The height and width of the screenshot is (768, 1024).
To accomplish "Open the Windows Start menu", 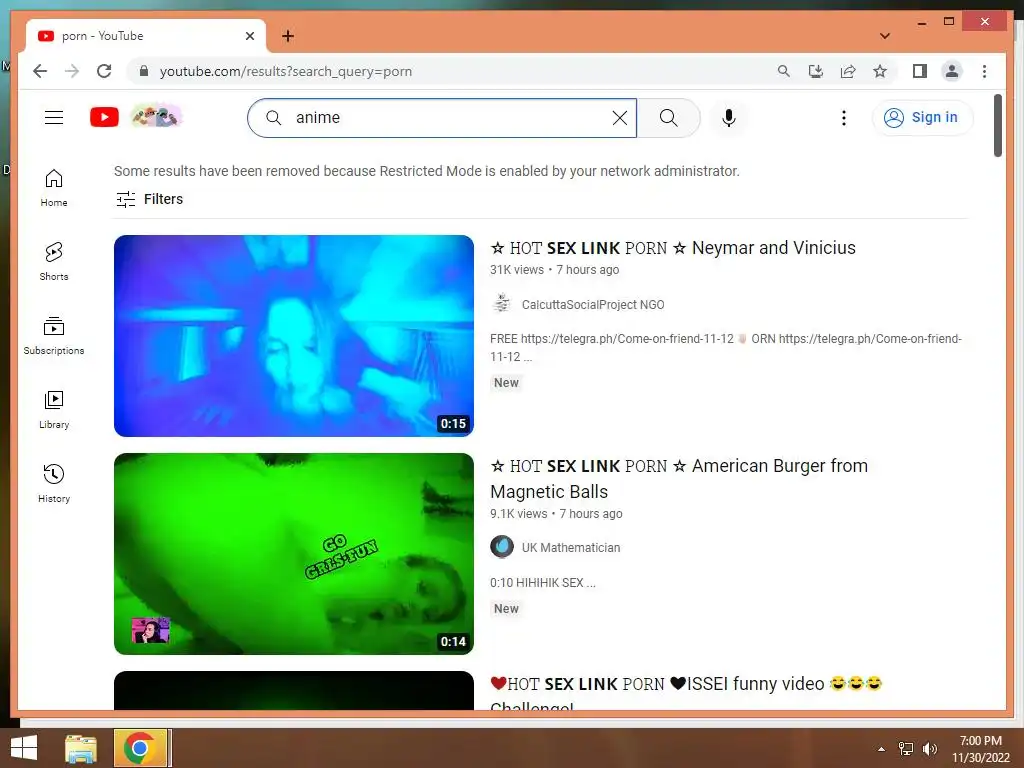I will point(24,748).
